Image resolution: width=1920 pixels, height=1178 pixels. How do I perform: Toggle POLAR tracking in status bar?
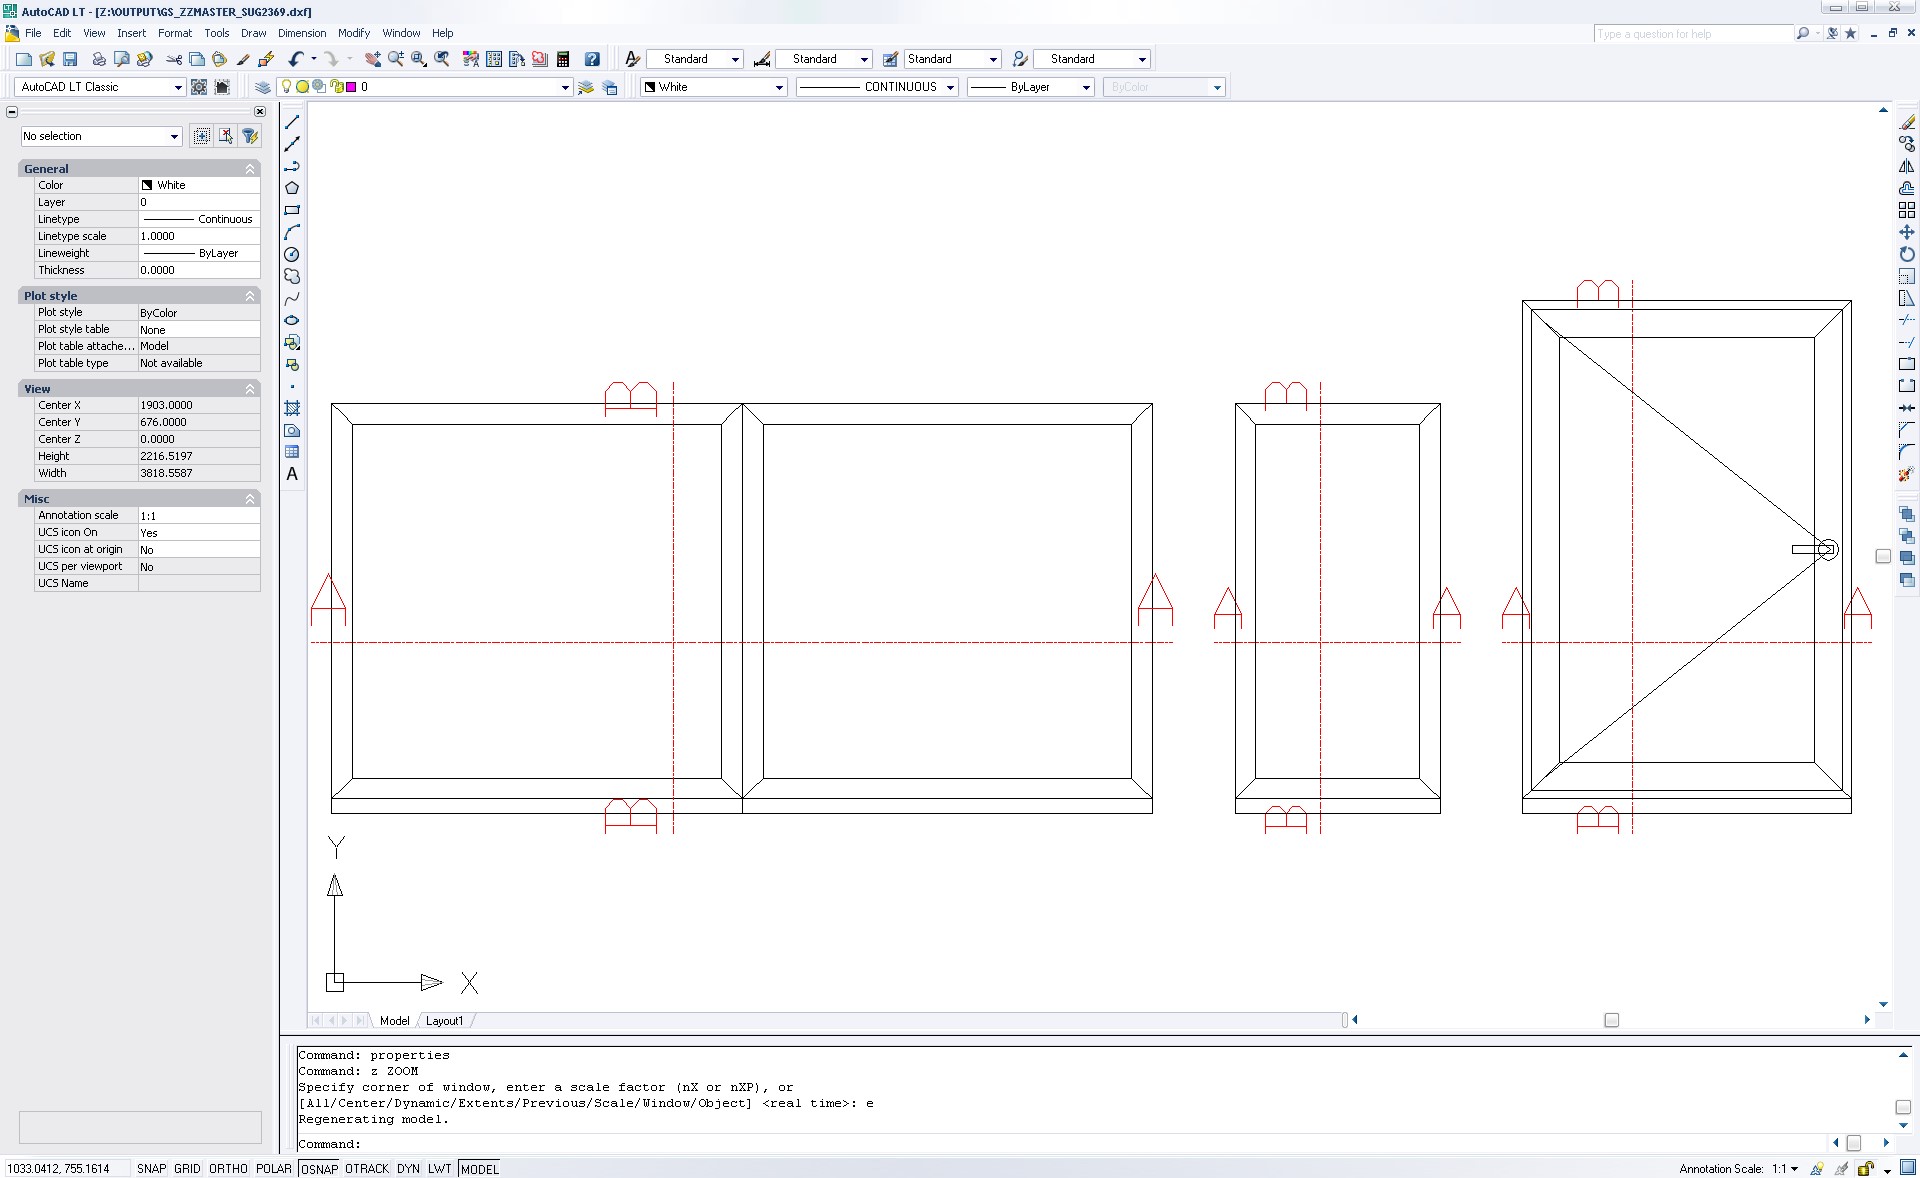pyautogui.click(x=273, y=1168)
